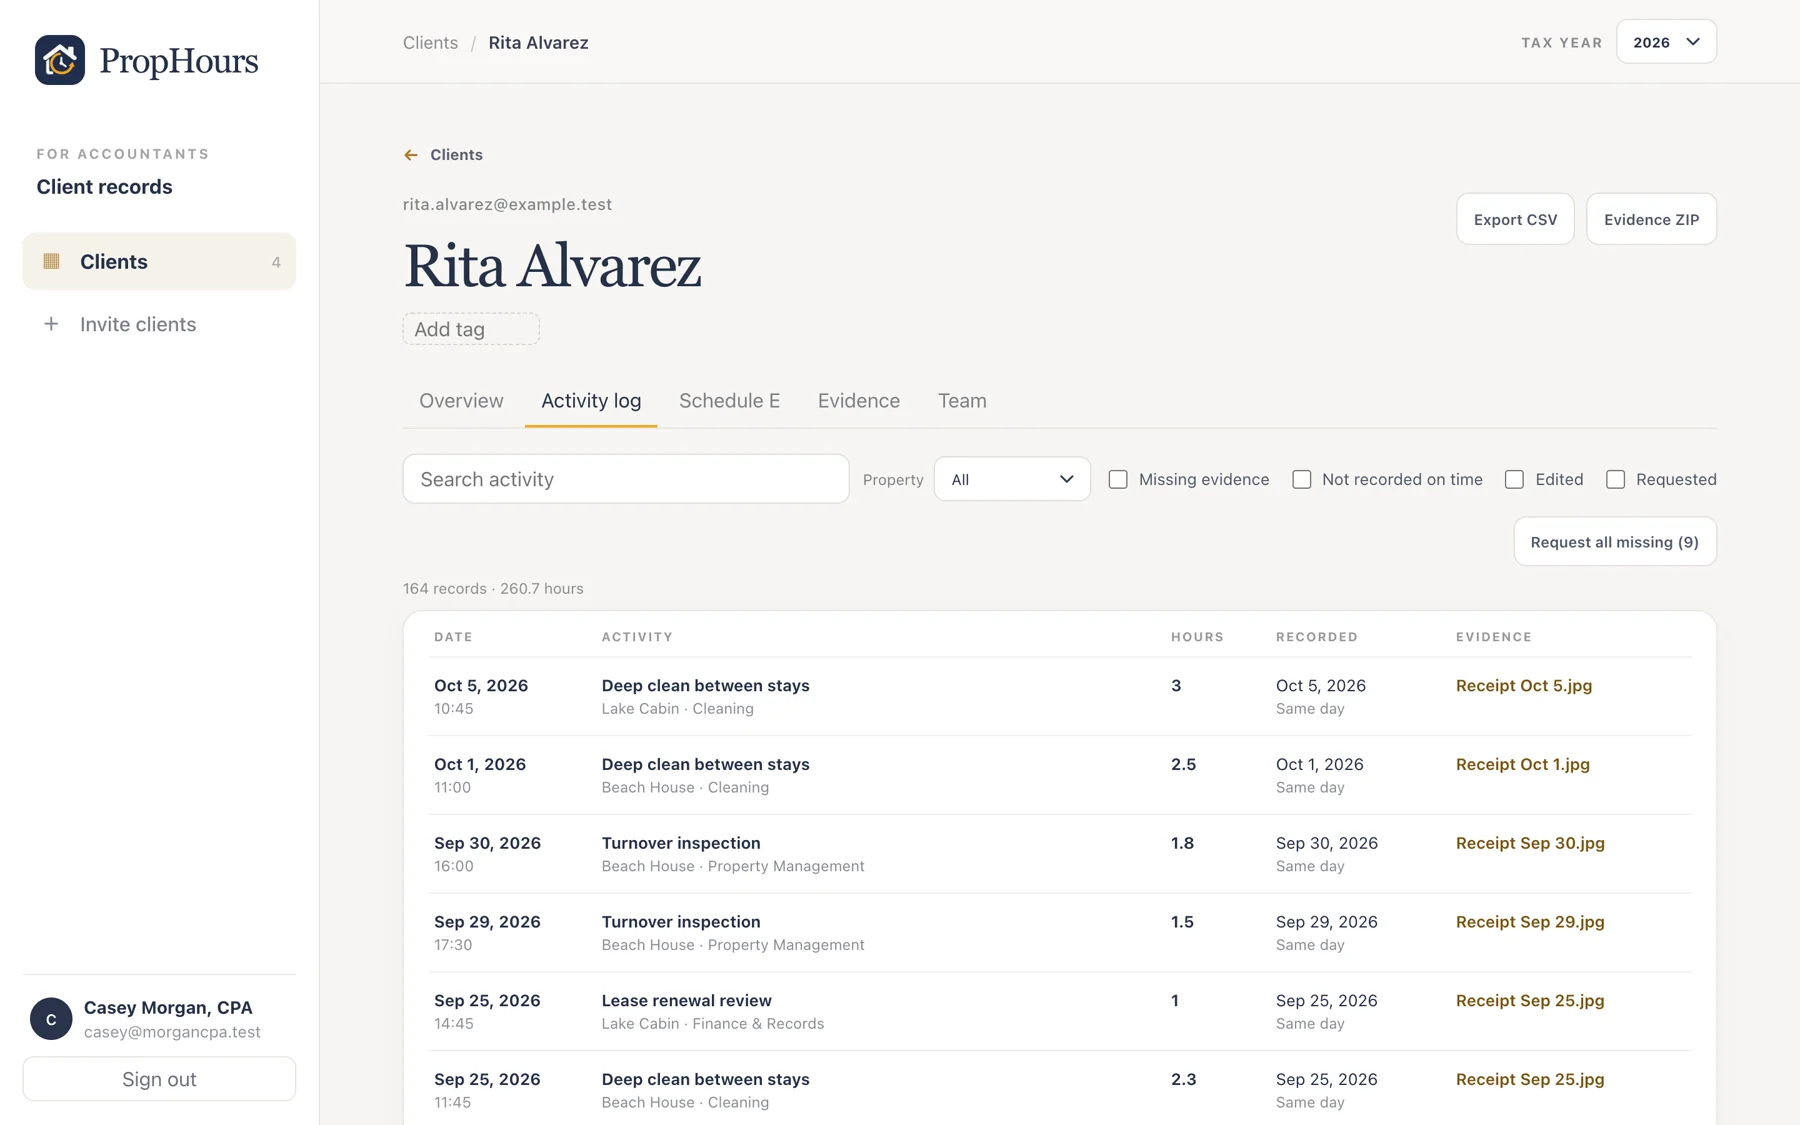This screenshot has width=1800, height=1125.
Task: Switch to the Overview tab
Action: click(461, 401)
